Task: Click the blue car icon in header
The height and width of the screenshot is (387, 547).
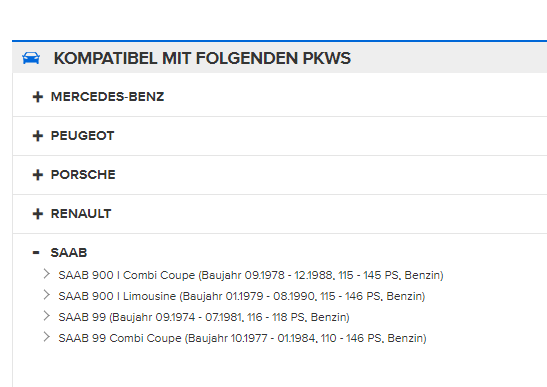Action: coord(31,58)
